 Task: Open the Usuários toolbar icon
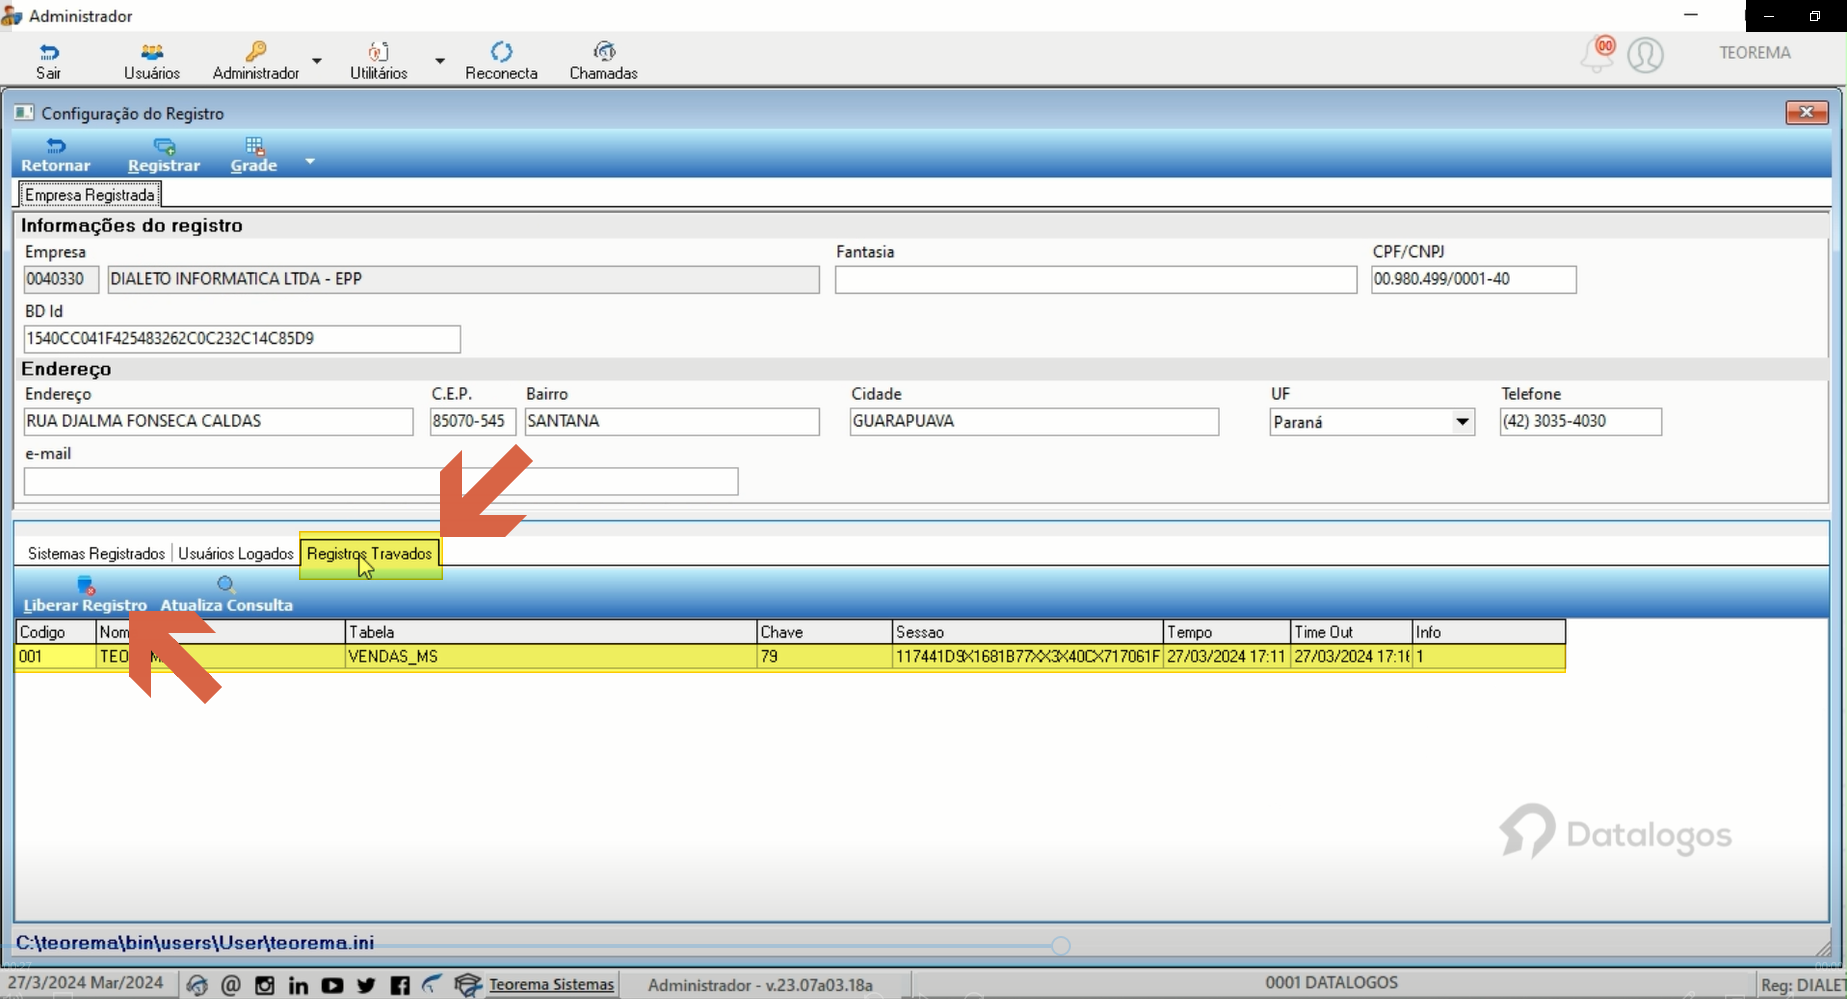(152, 52)
